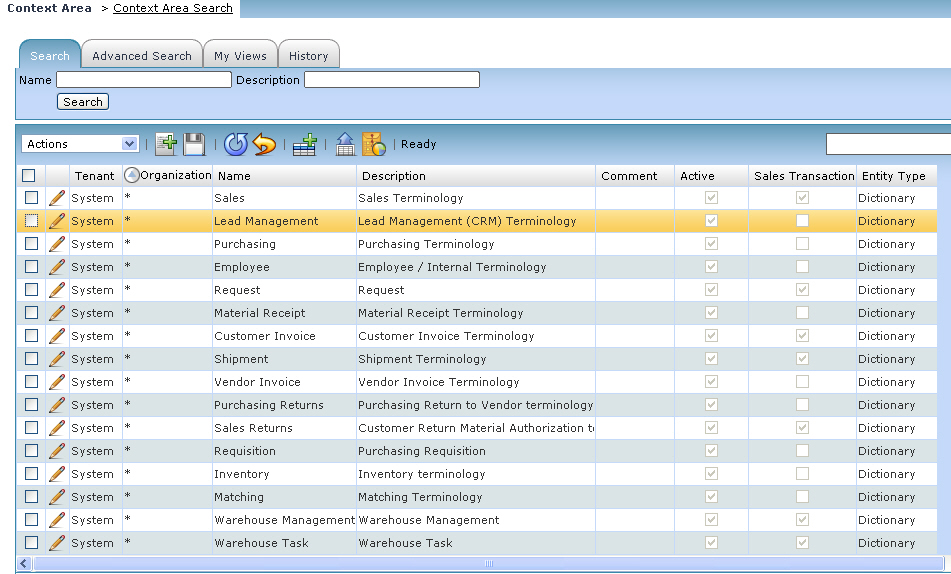Click pencil icon for Warehouse Task row
The image size is (951, 574).
pyautogui.click(x=57, y=543)
